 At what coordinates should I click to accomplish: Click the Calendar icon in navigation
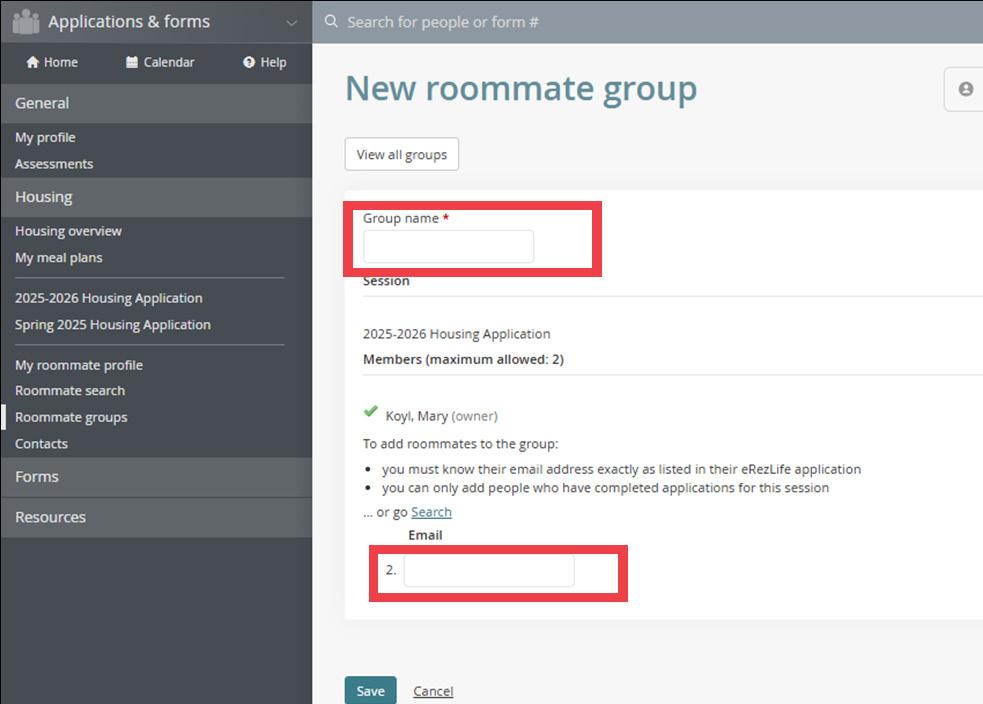132,62
